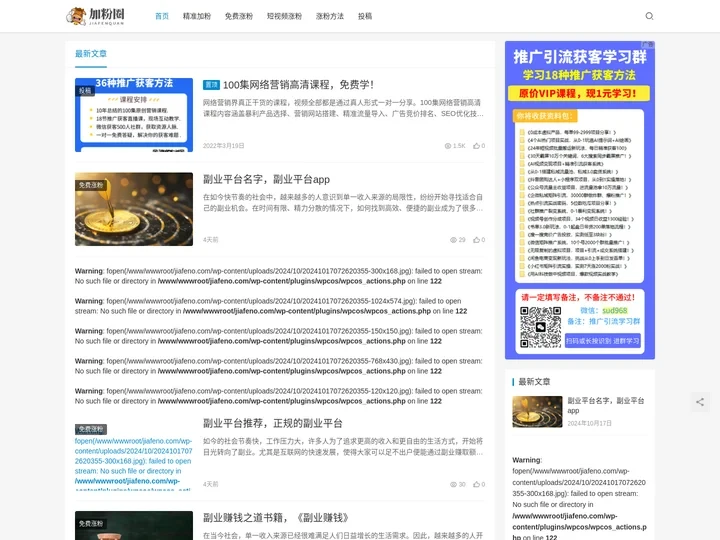Viewport: 720px width, 540px height.
Task: Click view count icon of 副业平台名字 article
Action: 453,240
